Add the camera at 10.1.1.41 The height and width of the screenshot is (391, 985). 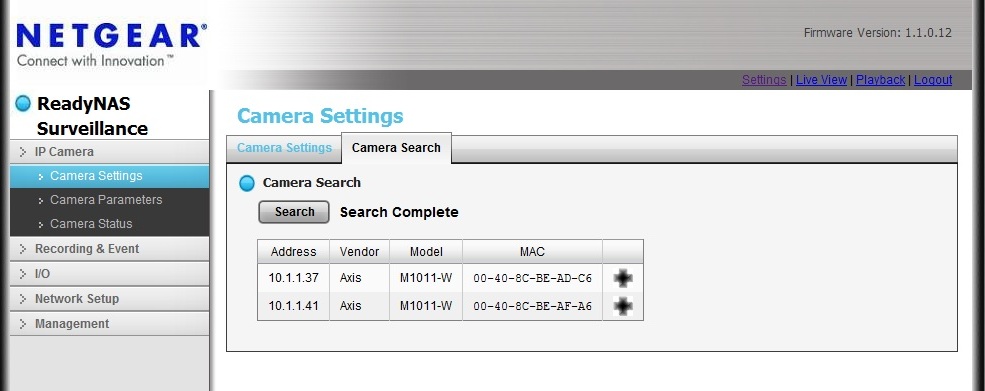tap(623, 307)
